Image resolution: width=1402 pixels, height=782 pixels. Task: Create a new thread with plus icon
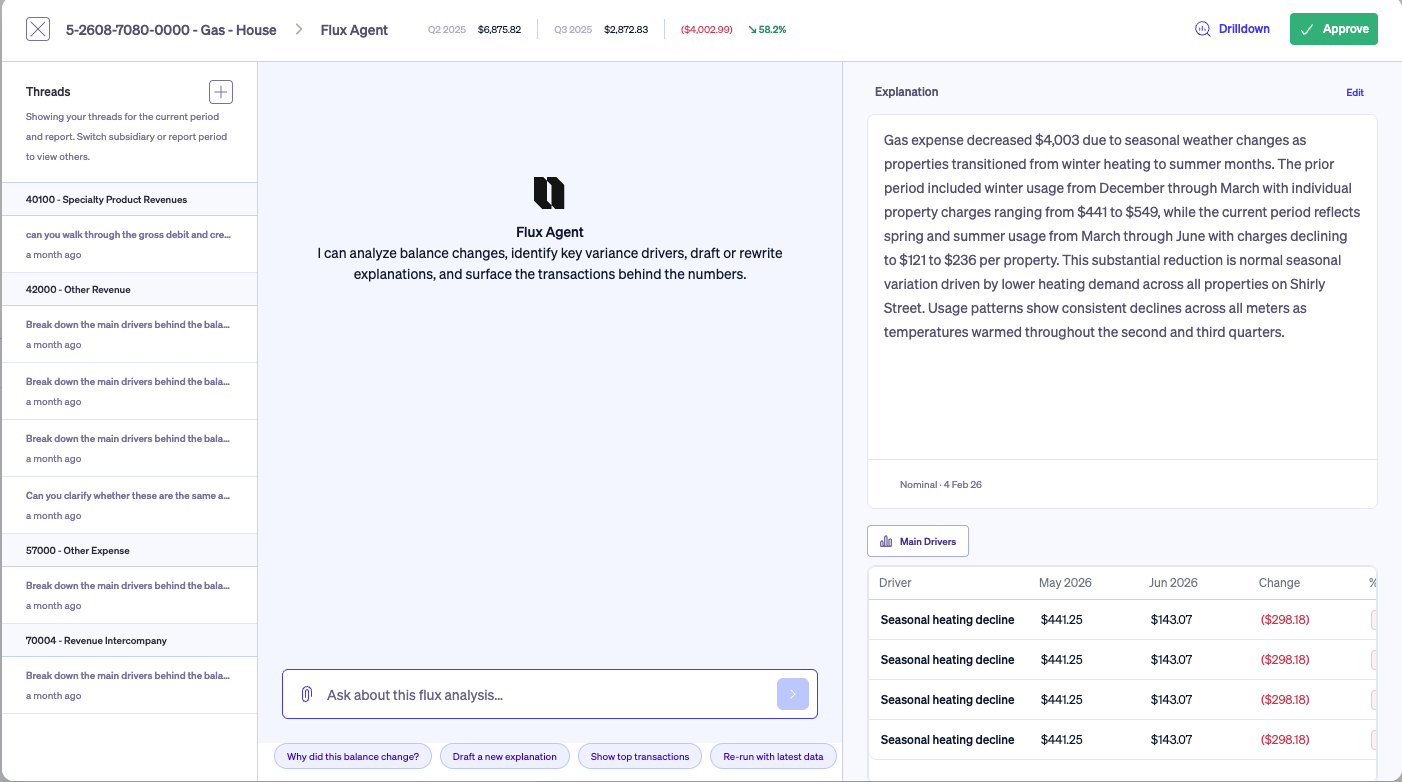pos(221,92)
